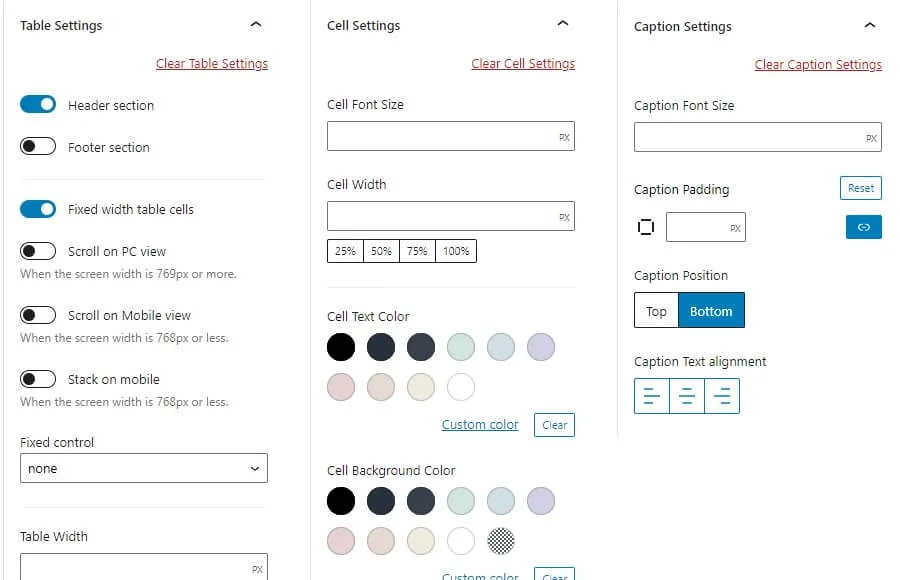The width and height of the screenshot is (900, 580).
Task: Pick pink Cell Text Color swatch
Action: [341, 387]
